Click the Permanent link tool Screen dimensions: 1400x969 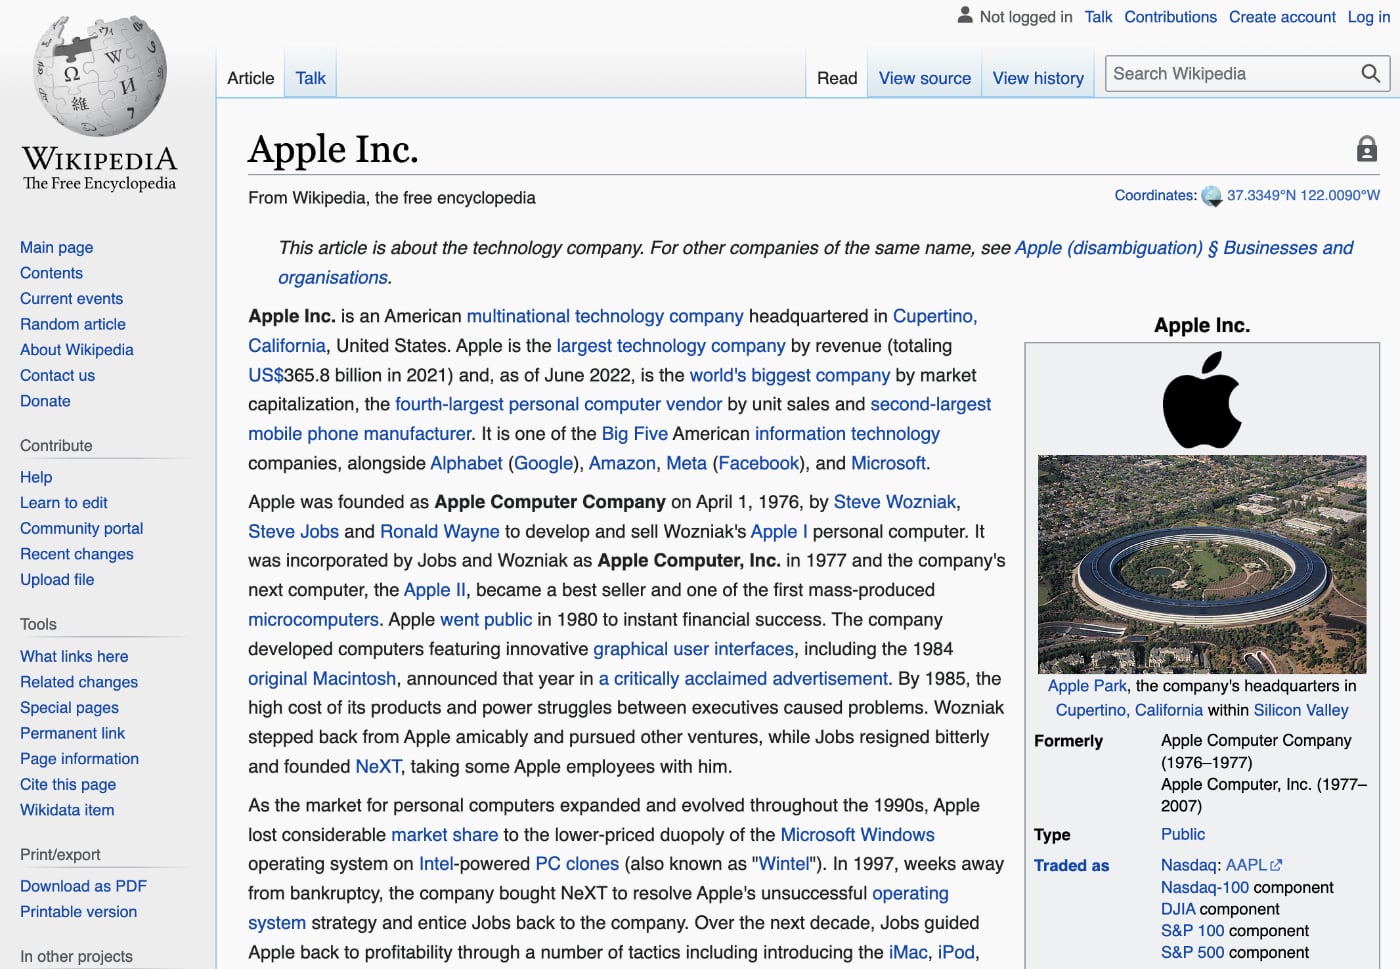point(73,733)
